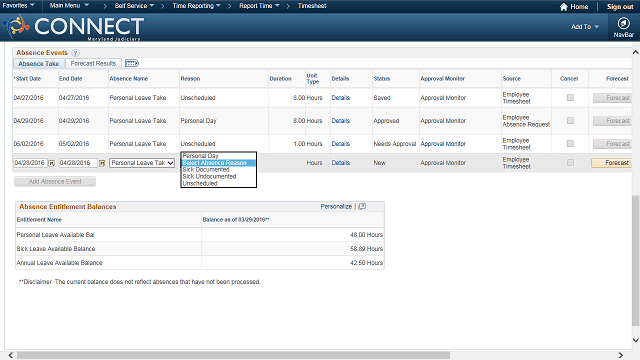Click Forecast button in 04/29/2016 row
640x360 pixels.
pyautogui.click(x=612, y=121)
